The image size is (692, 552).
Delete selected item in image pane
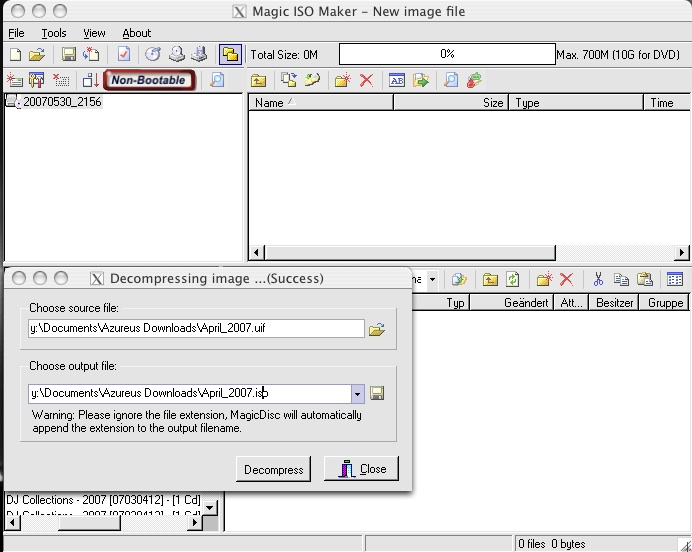(x=366, y=80)
